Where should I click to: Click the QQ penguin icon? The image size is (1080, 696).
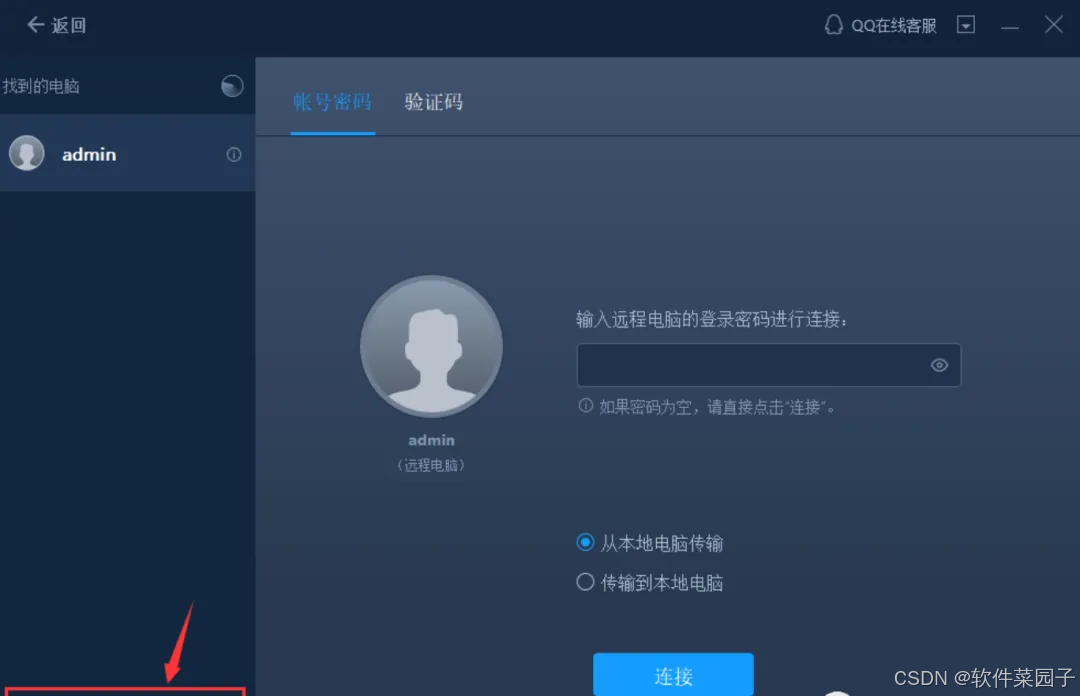pyautogui.click(x=833, y=25)
